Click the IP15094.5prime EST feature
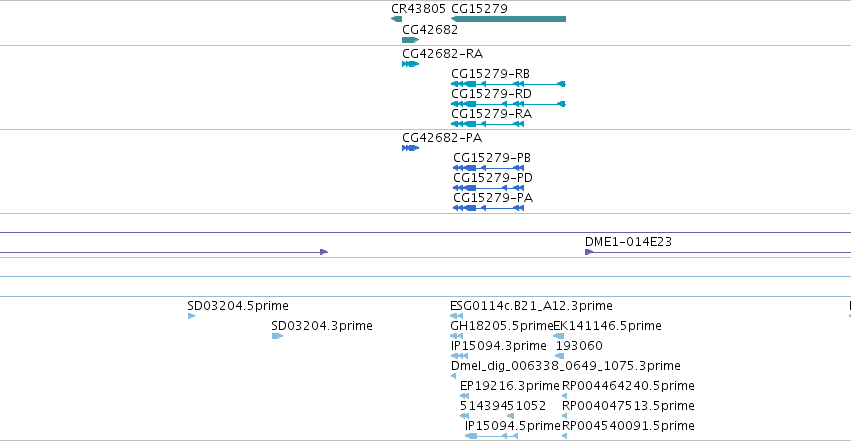 click(x=492, y=436)
